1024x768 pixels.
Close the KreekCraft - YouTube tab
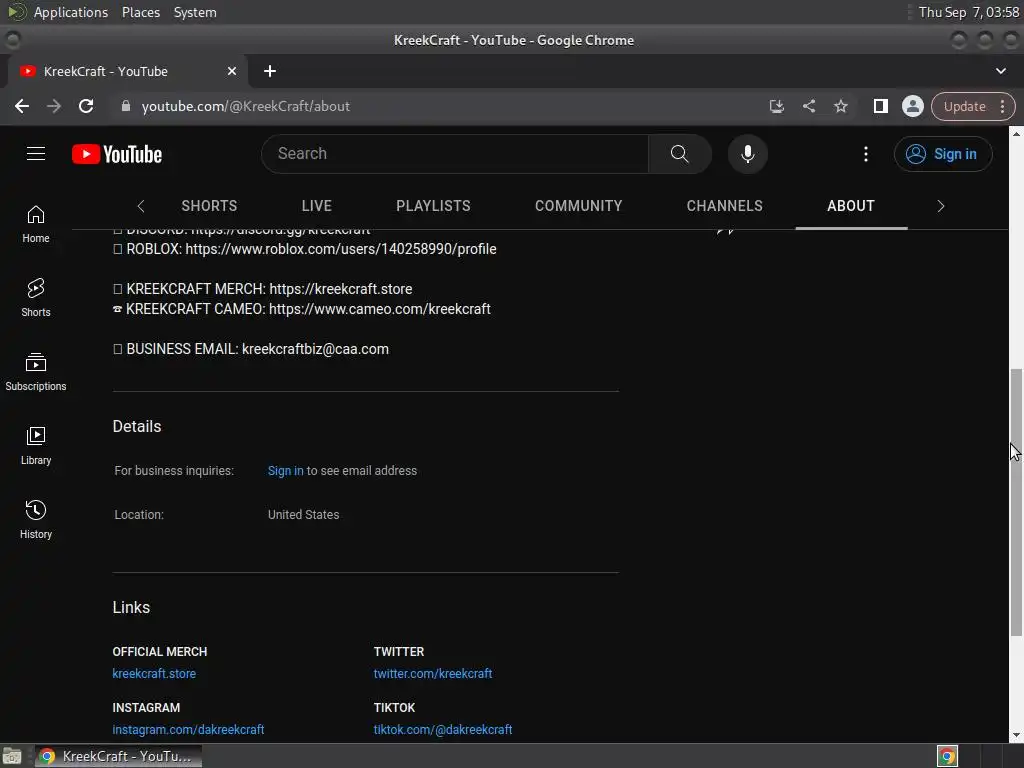click(x=232, y=71)
